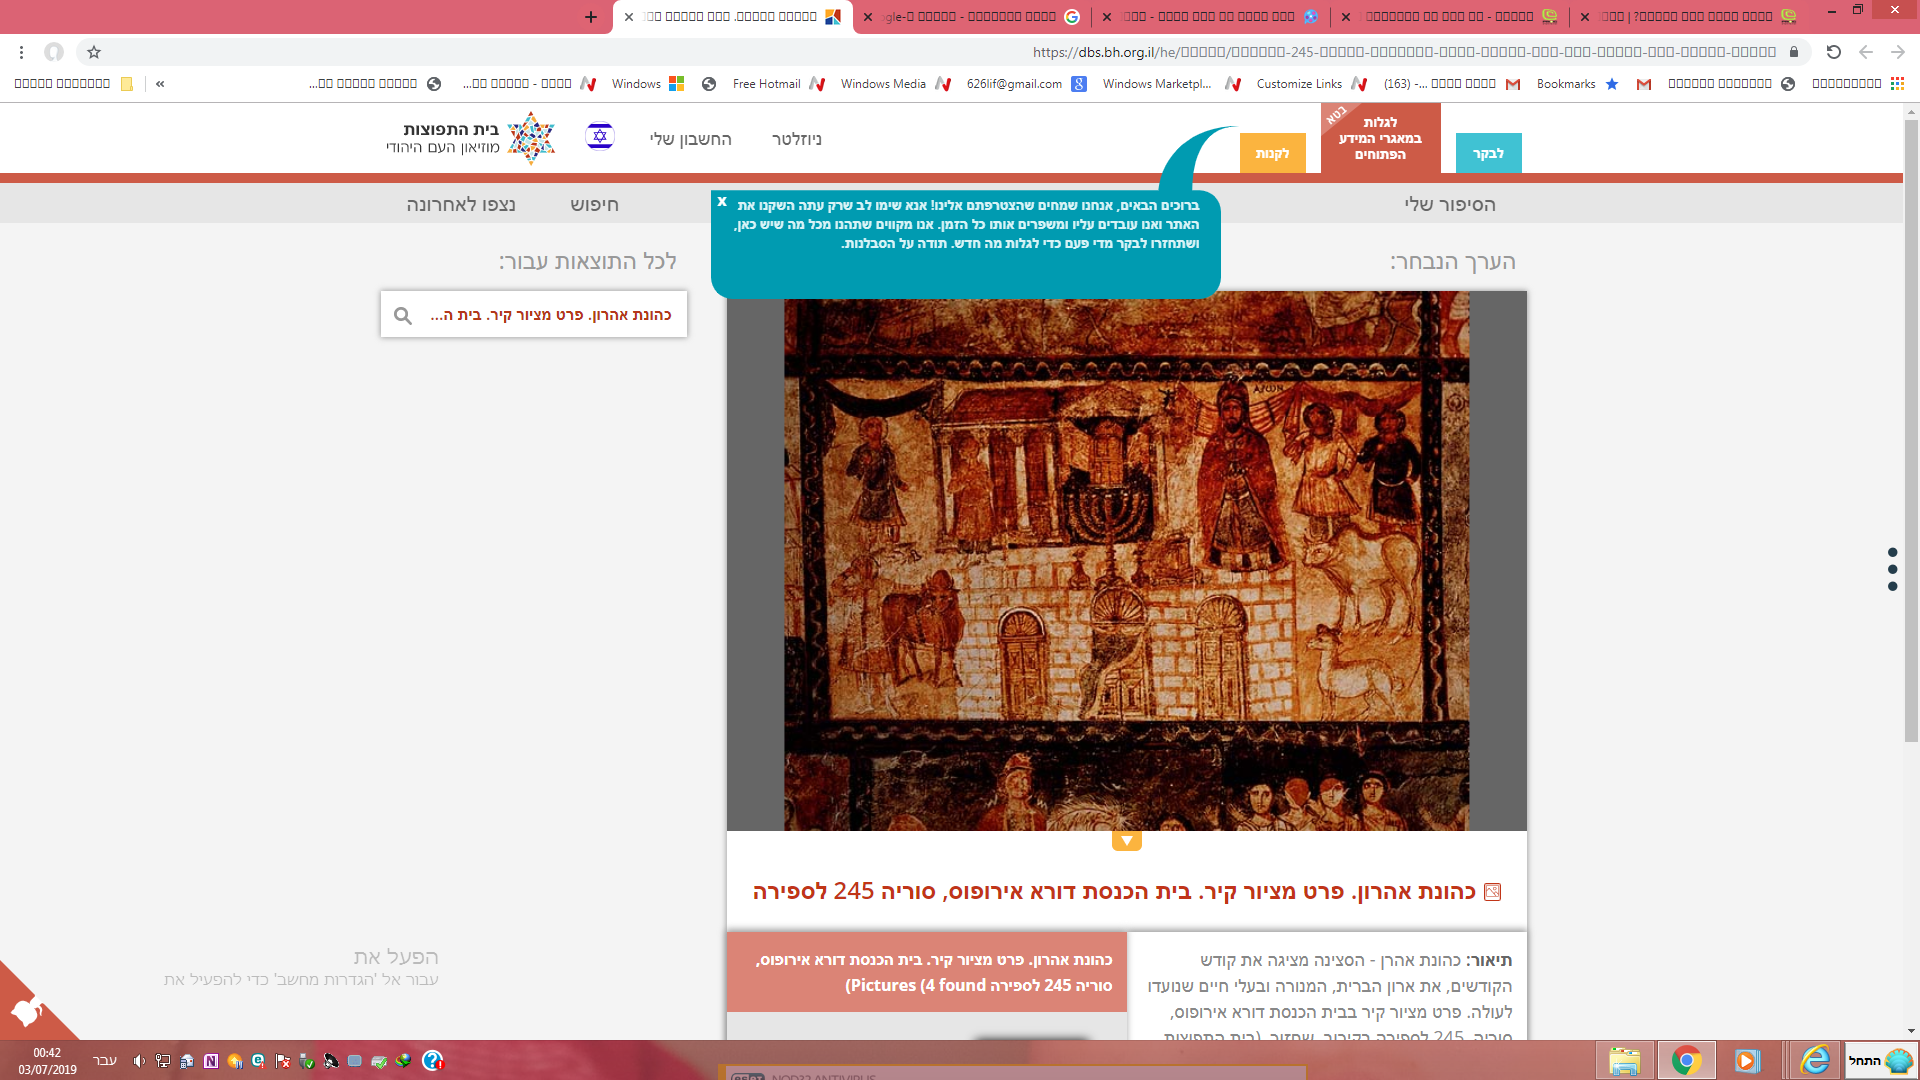Open Chrome three-dot menu
The image size is (1920, 1080).
point(21,52)
